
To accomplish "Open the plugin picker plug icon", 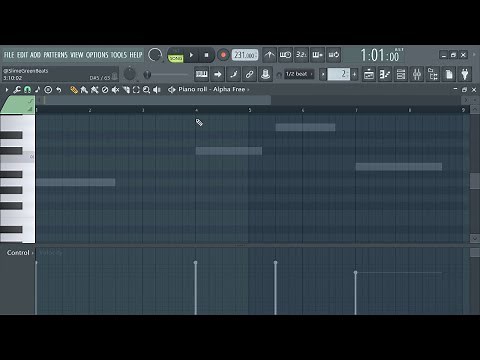I will coord(465,74).
